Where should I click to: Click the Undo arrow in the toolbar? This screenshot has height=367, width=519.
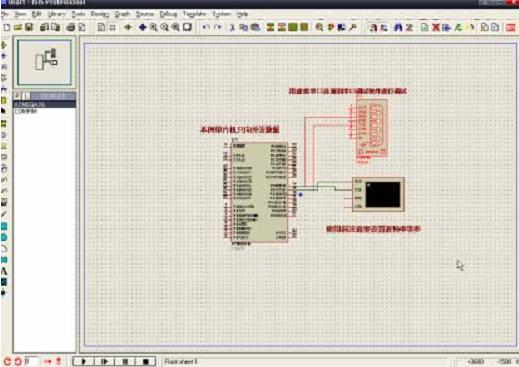(x=206, y=27)
